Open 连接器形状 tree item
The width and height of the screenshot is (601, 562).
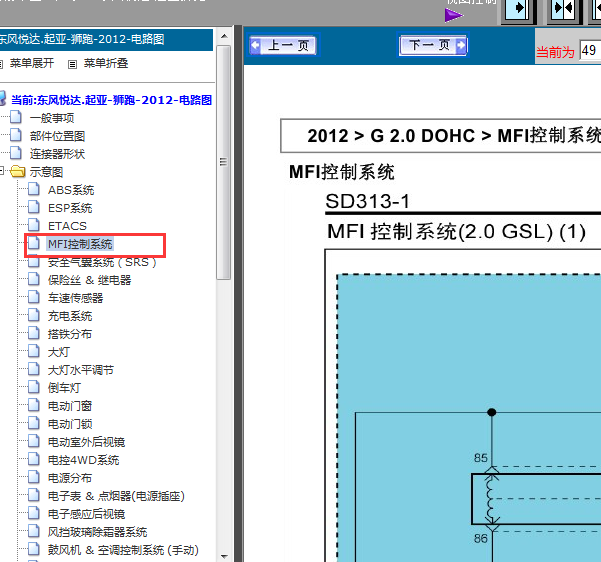point(57,154)
